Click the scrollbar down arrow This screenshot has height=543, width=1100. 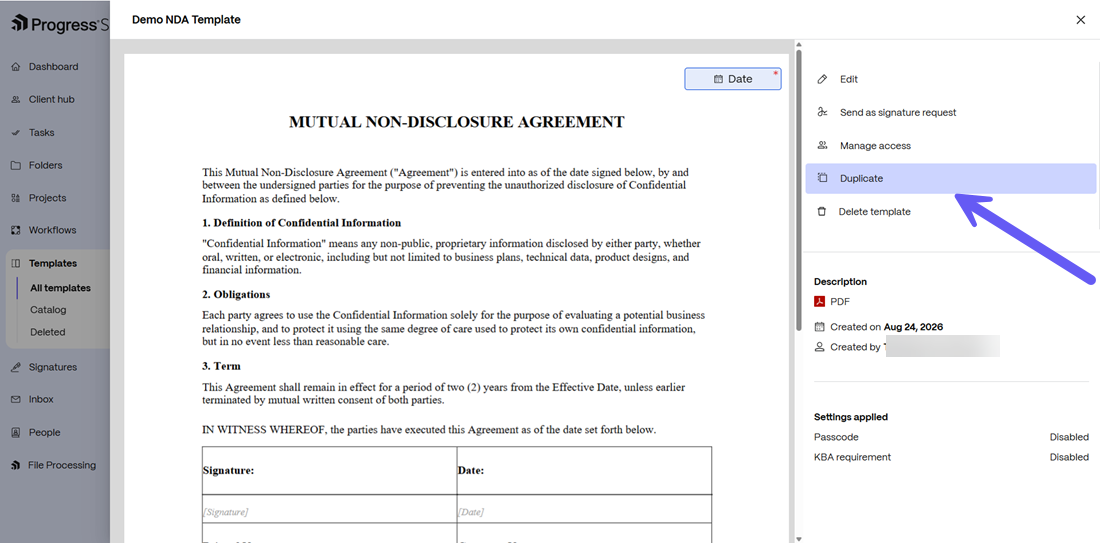click(x=798, y=538)
